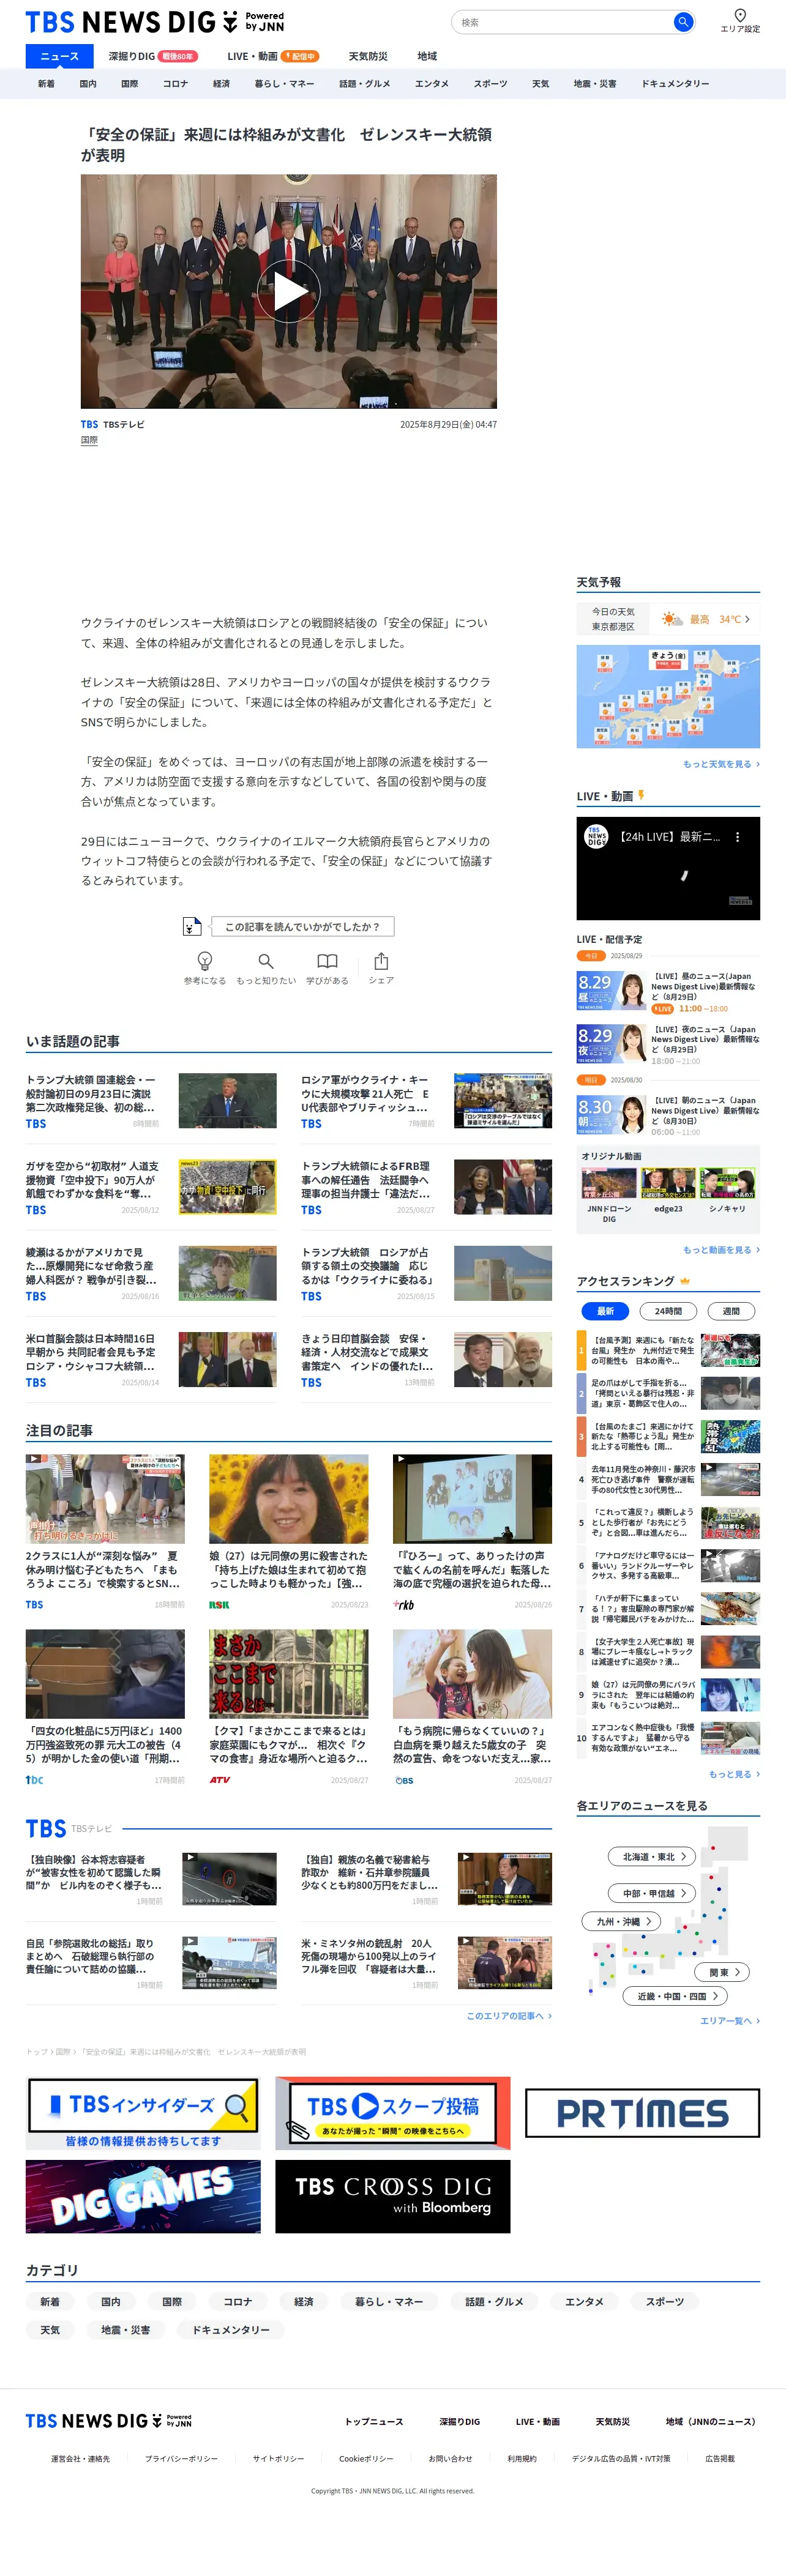Click the このエリアの記事へ link
The height and width of the screenshot is (2576, 786).
coord(509,2016)
